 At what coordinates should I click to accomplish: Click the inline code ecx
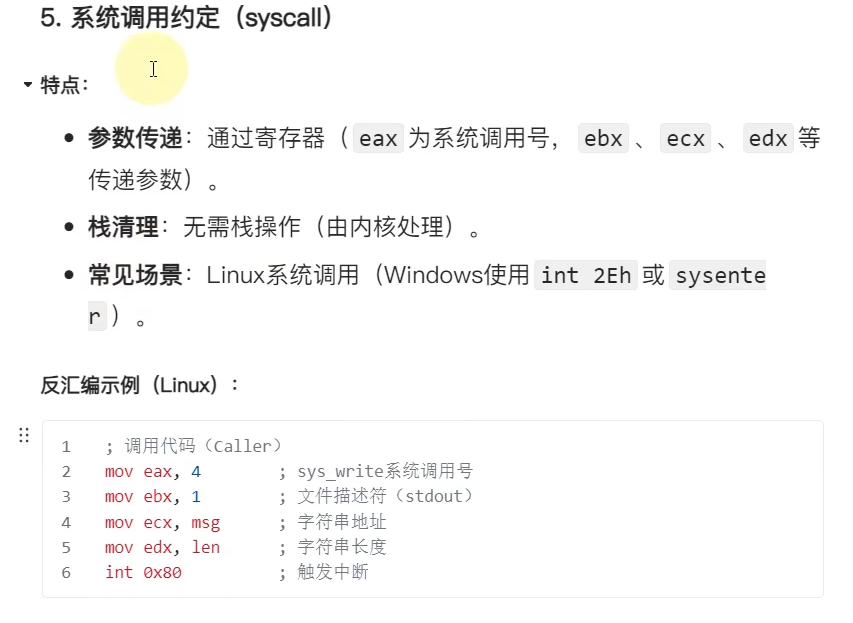pyautogui.click(x=685, y=139)
